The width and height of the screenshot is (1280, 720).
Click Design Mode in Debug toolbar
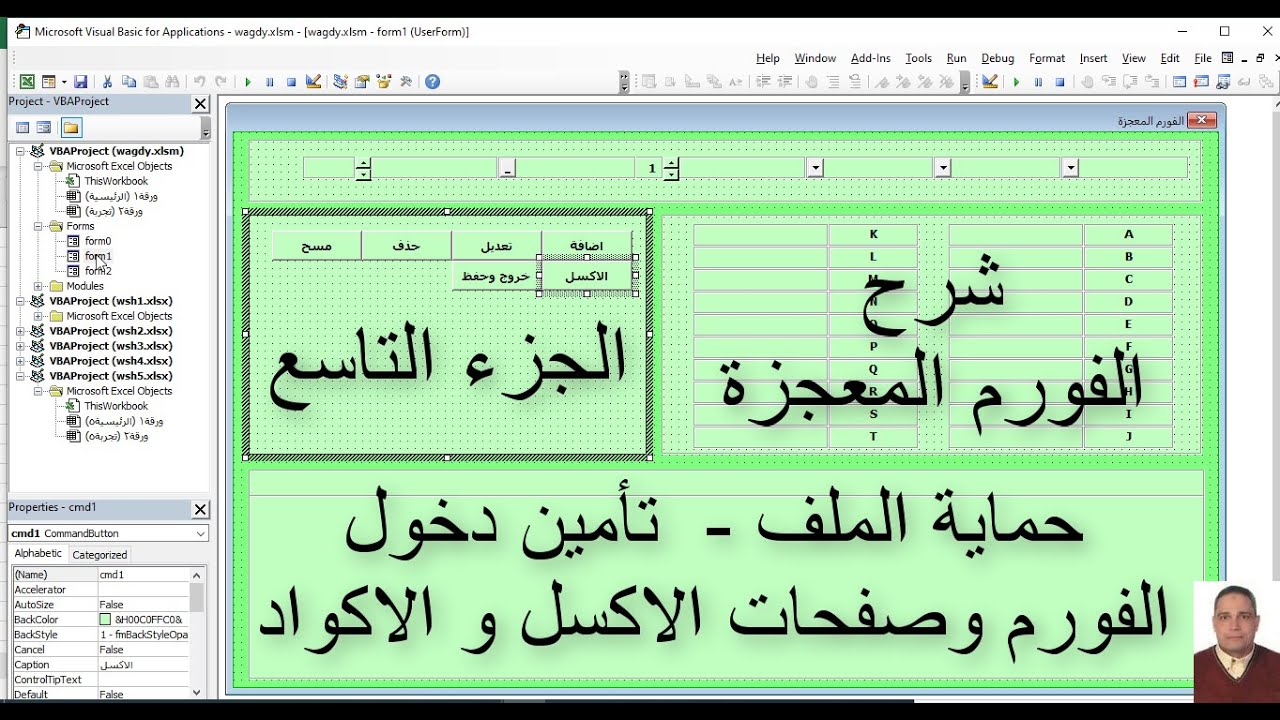tap(990, 82)
